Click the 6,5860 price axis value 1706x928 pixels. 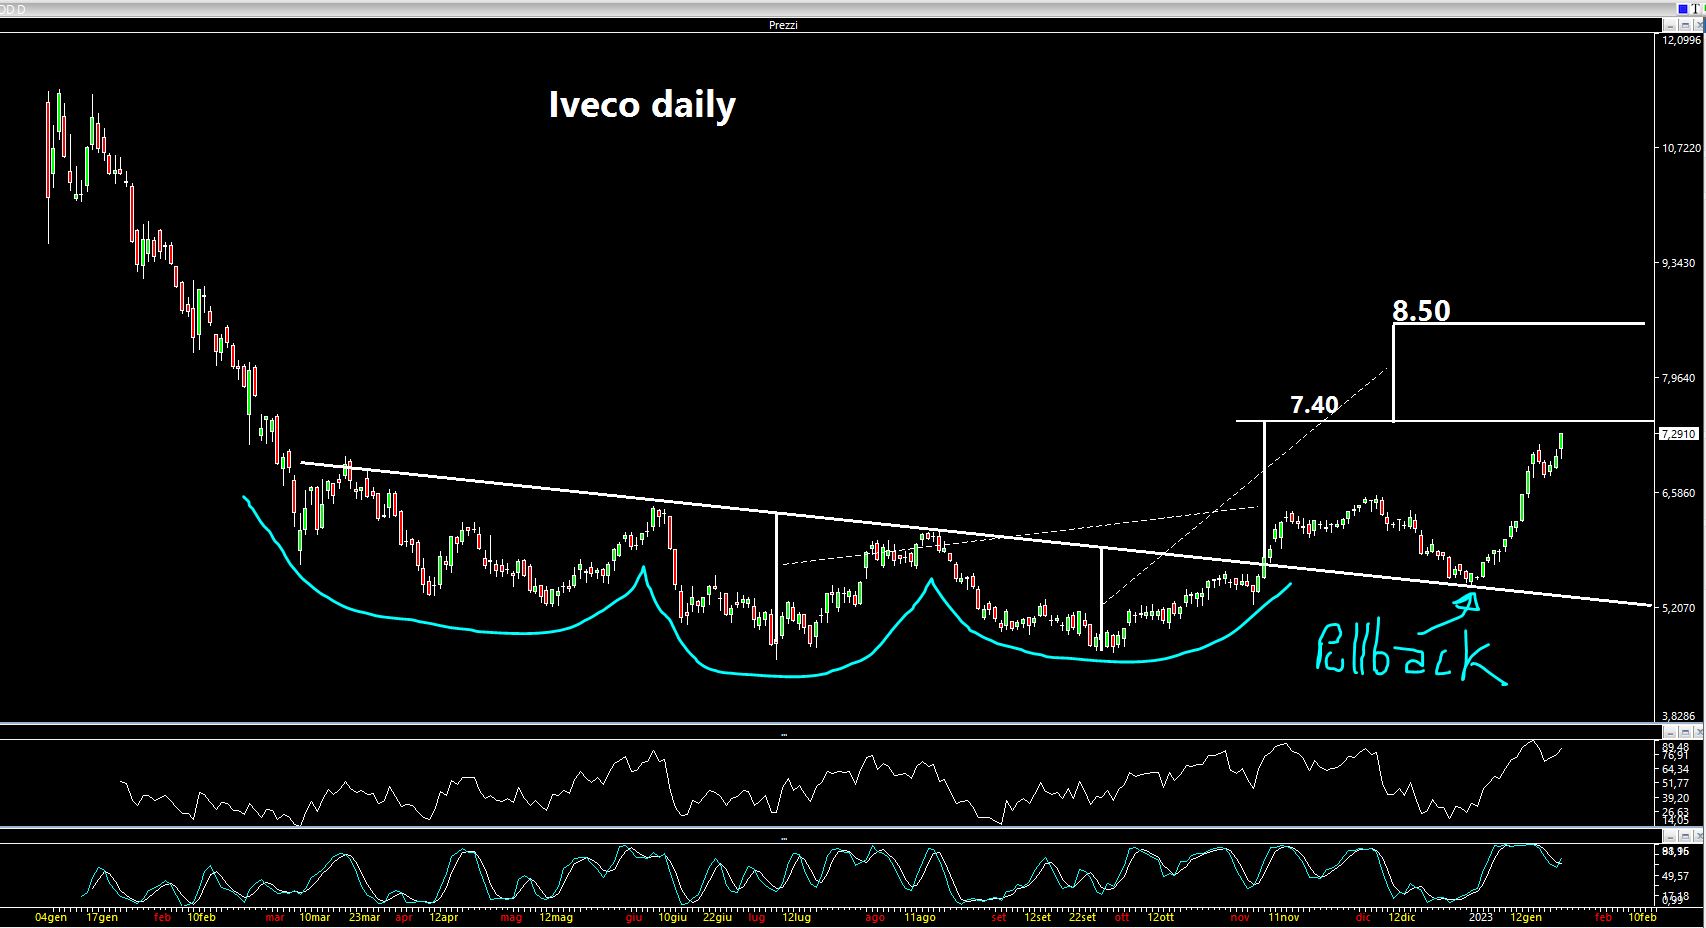1679,493
